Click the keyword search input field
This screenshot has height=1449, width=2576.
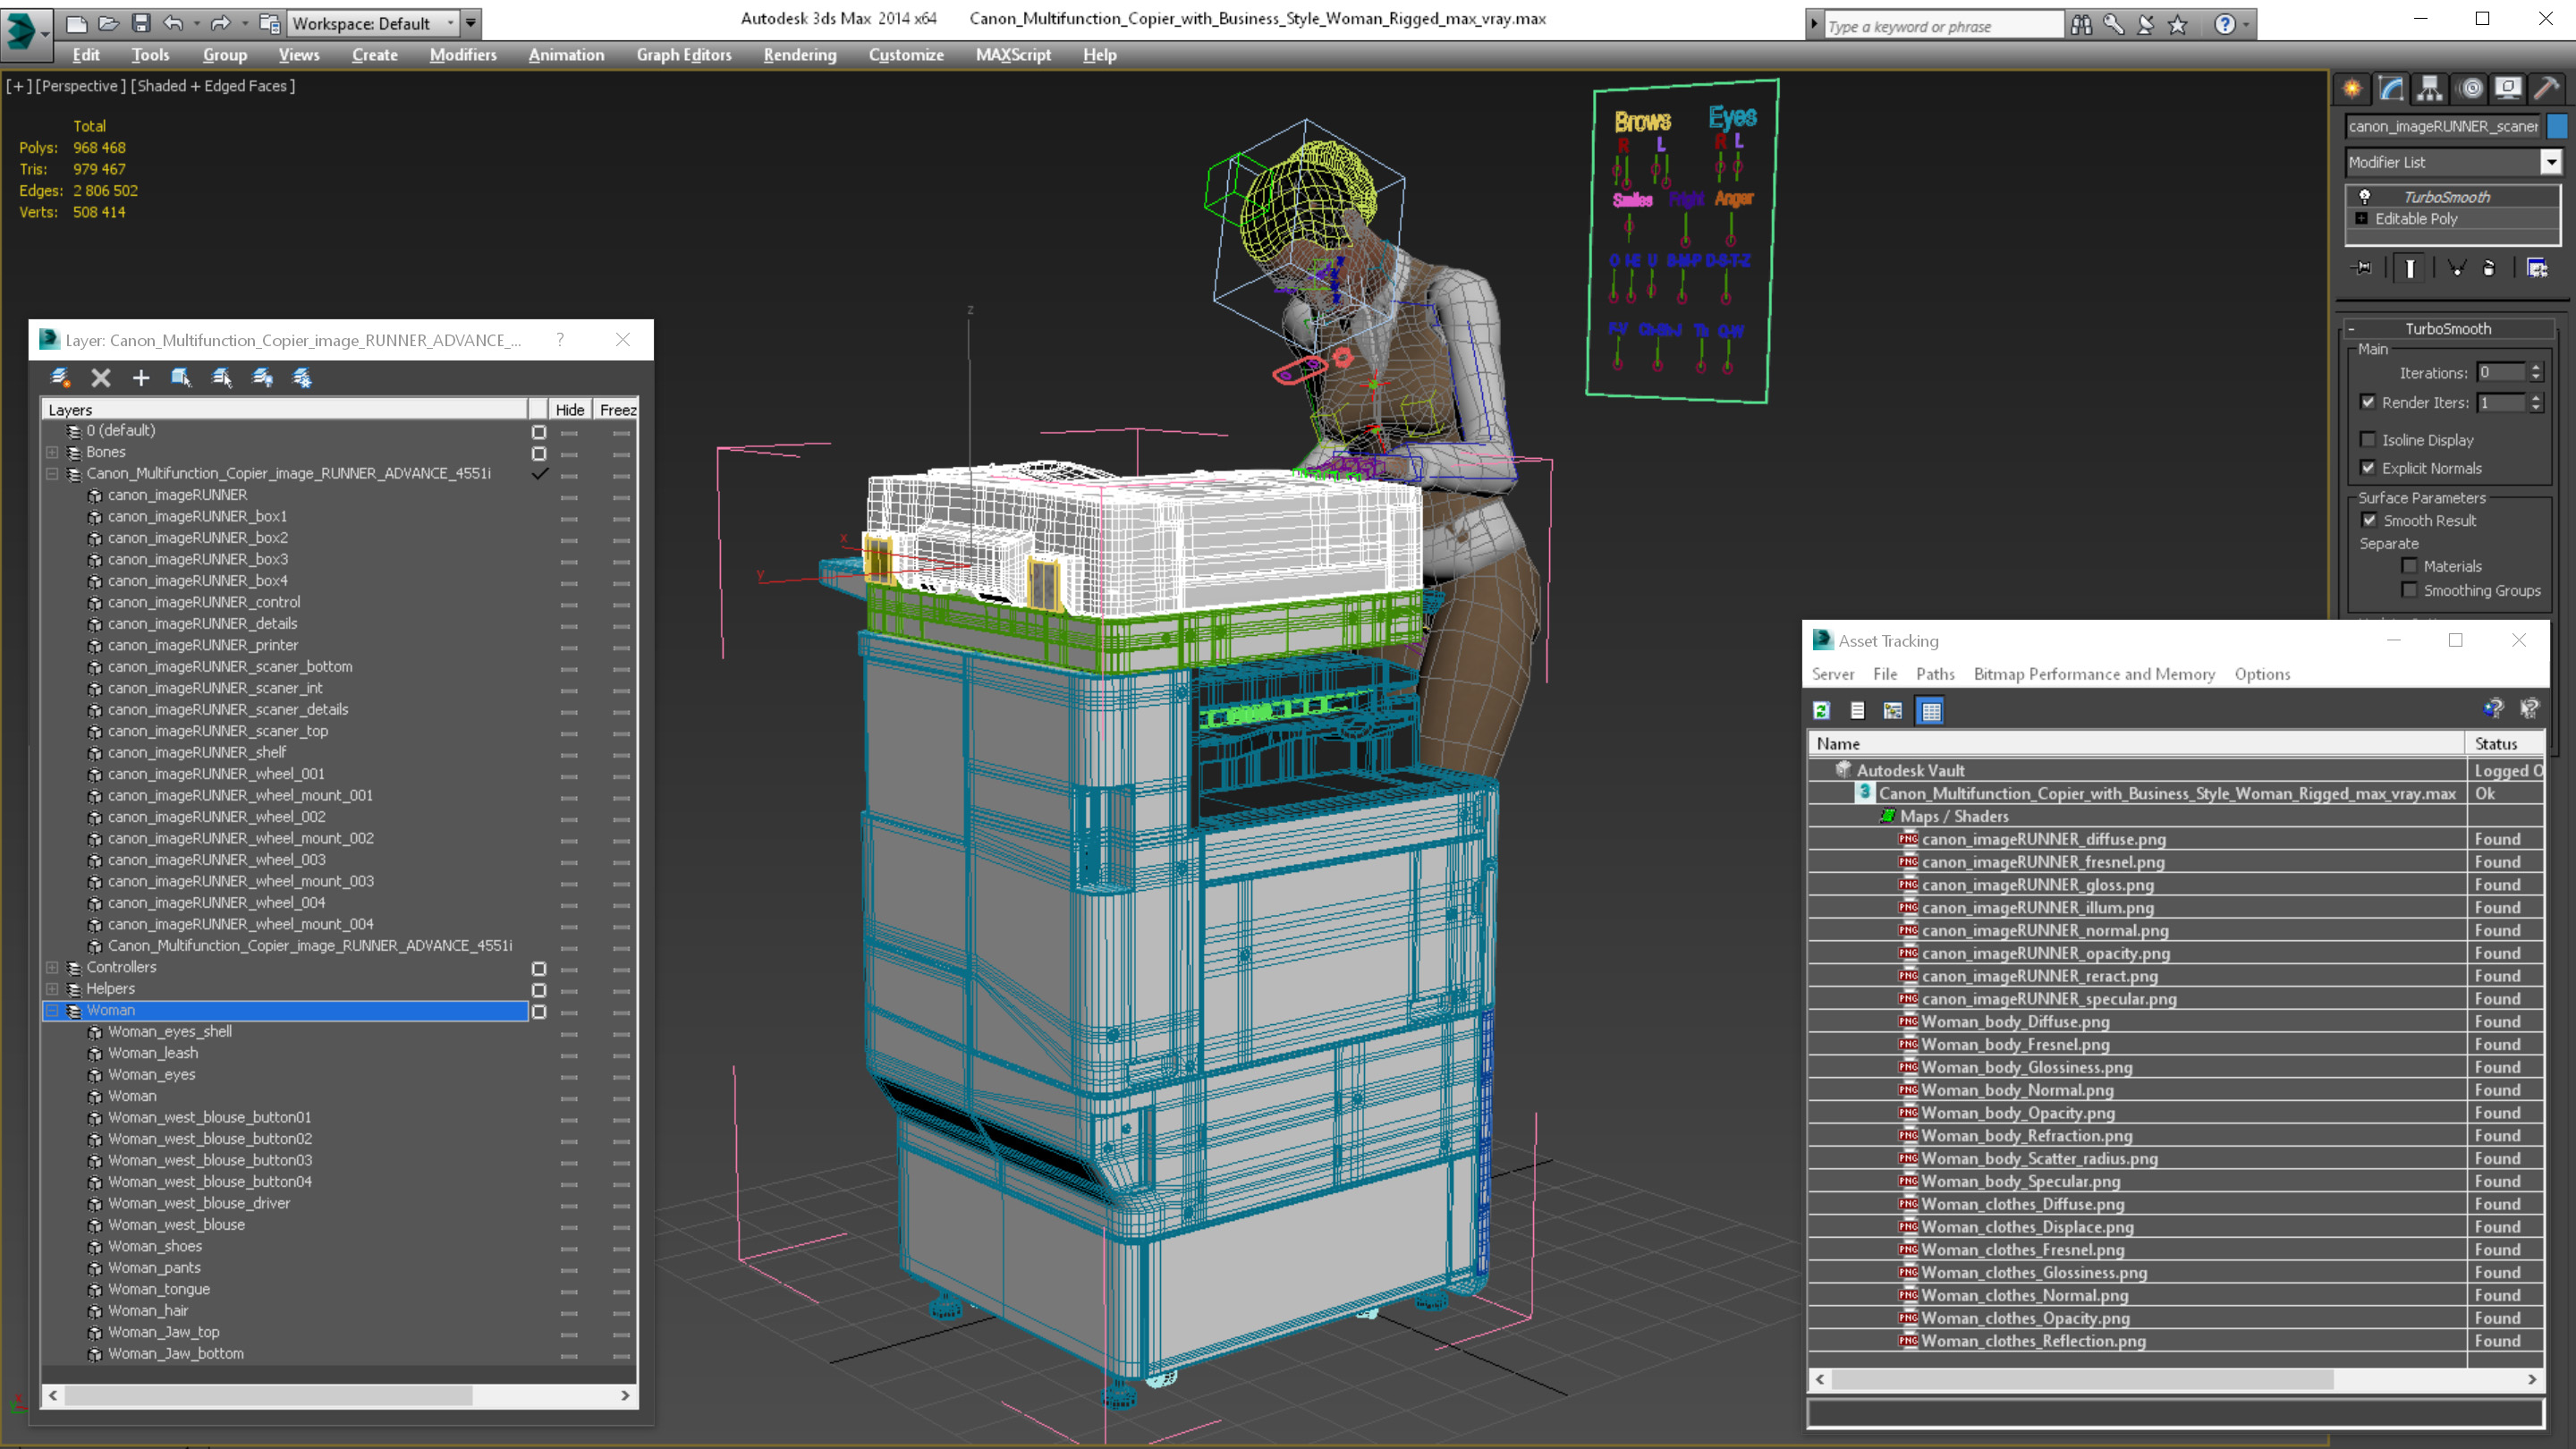pos(1943,26)
